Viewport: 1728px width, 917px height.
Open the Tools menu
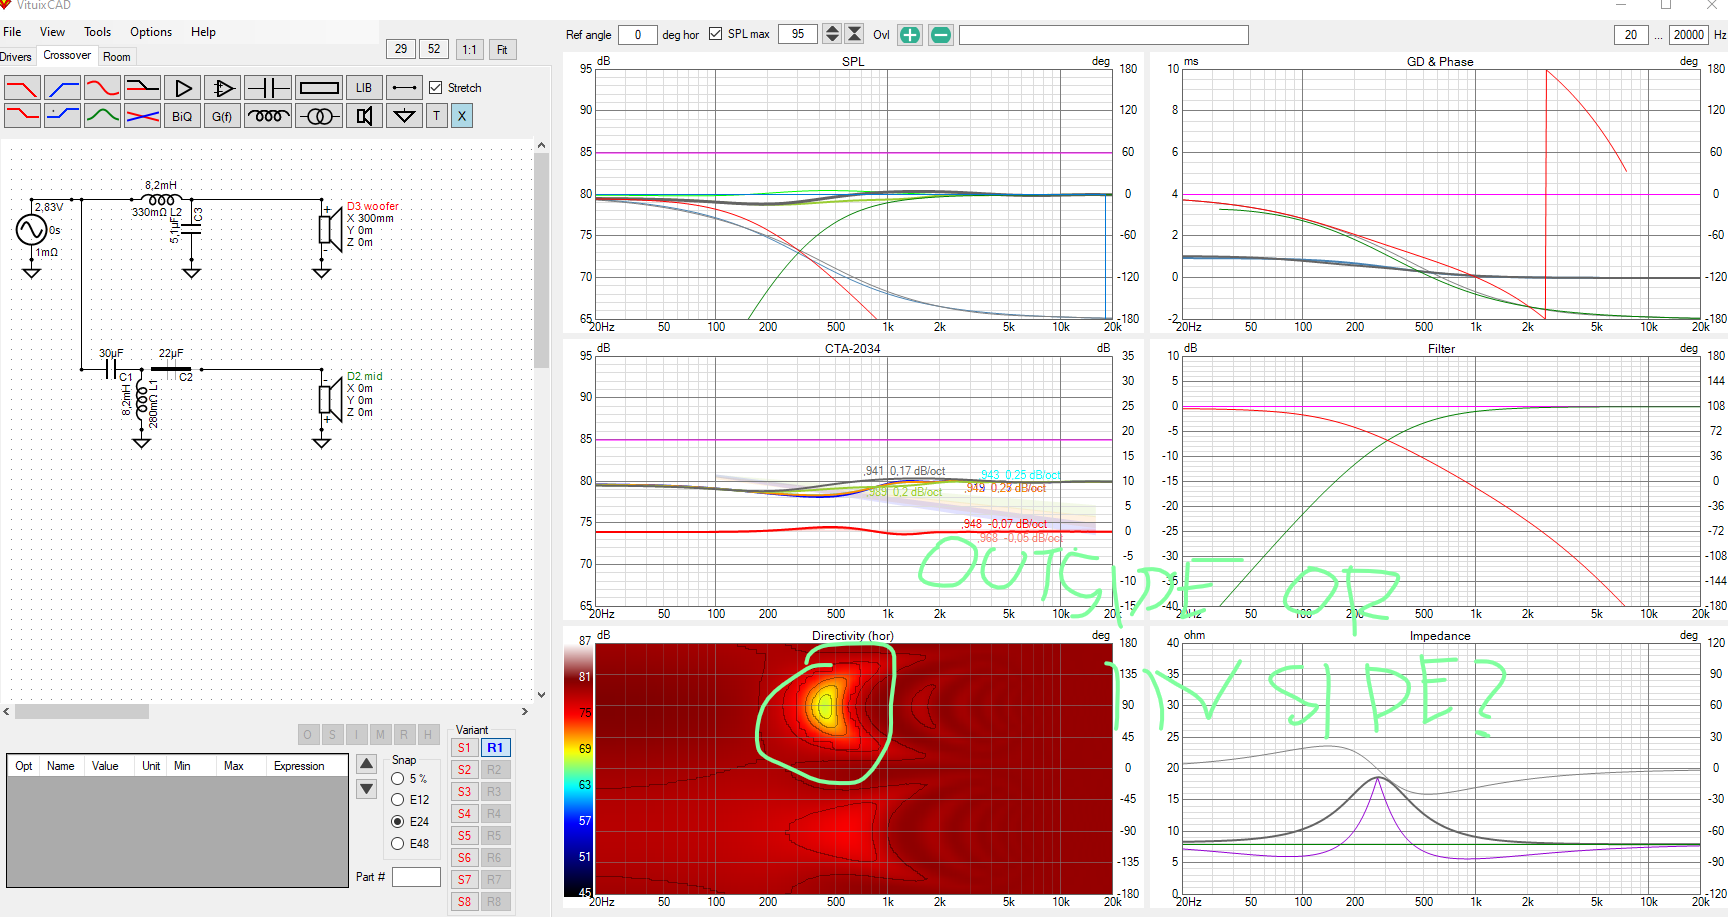(98, 32)
